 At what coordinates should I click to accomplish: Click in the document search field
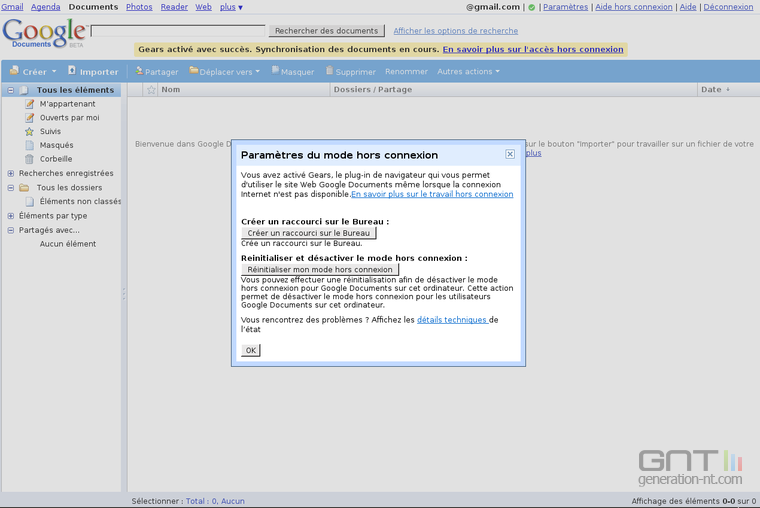point(178,31)
